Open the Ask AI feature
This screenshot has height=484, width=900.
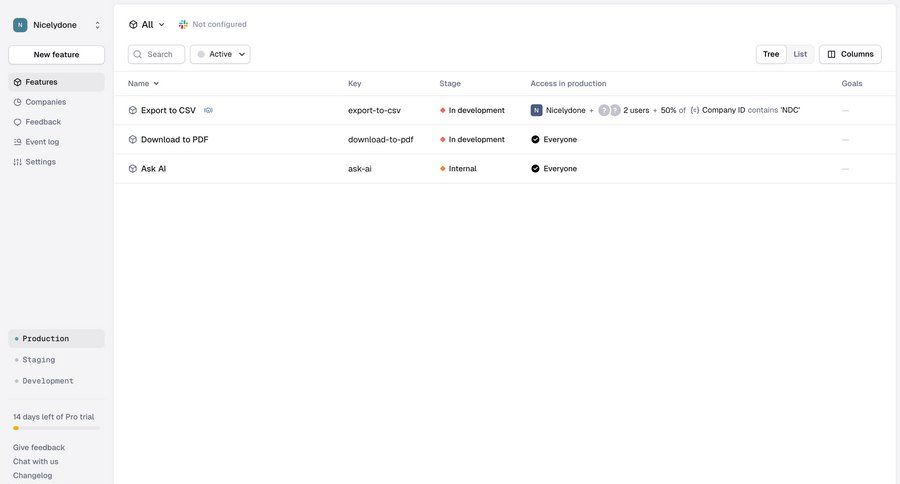[x=153, y=169]
